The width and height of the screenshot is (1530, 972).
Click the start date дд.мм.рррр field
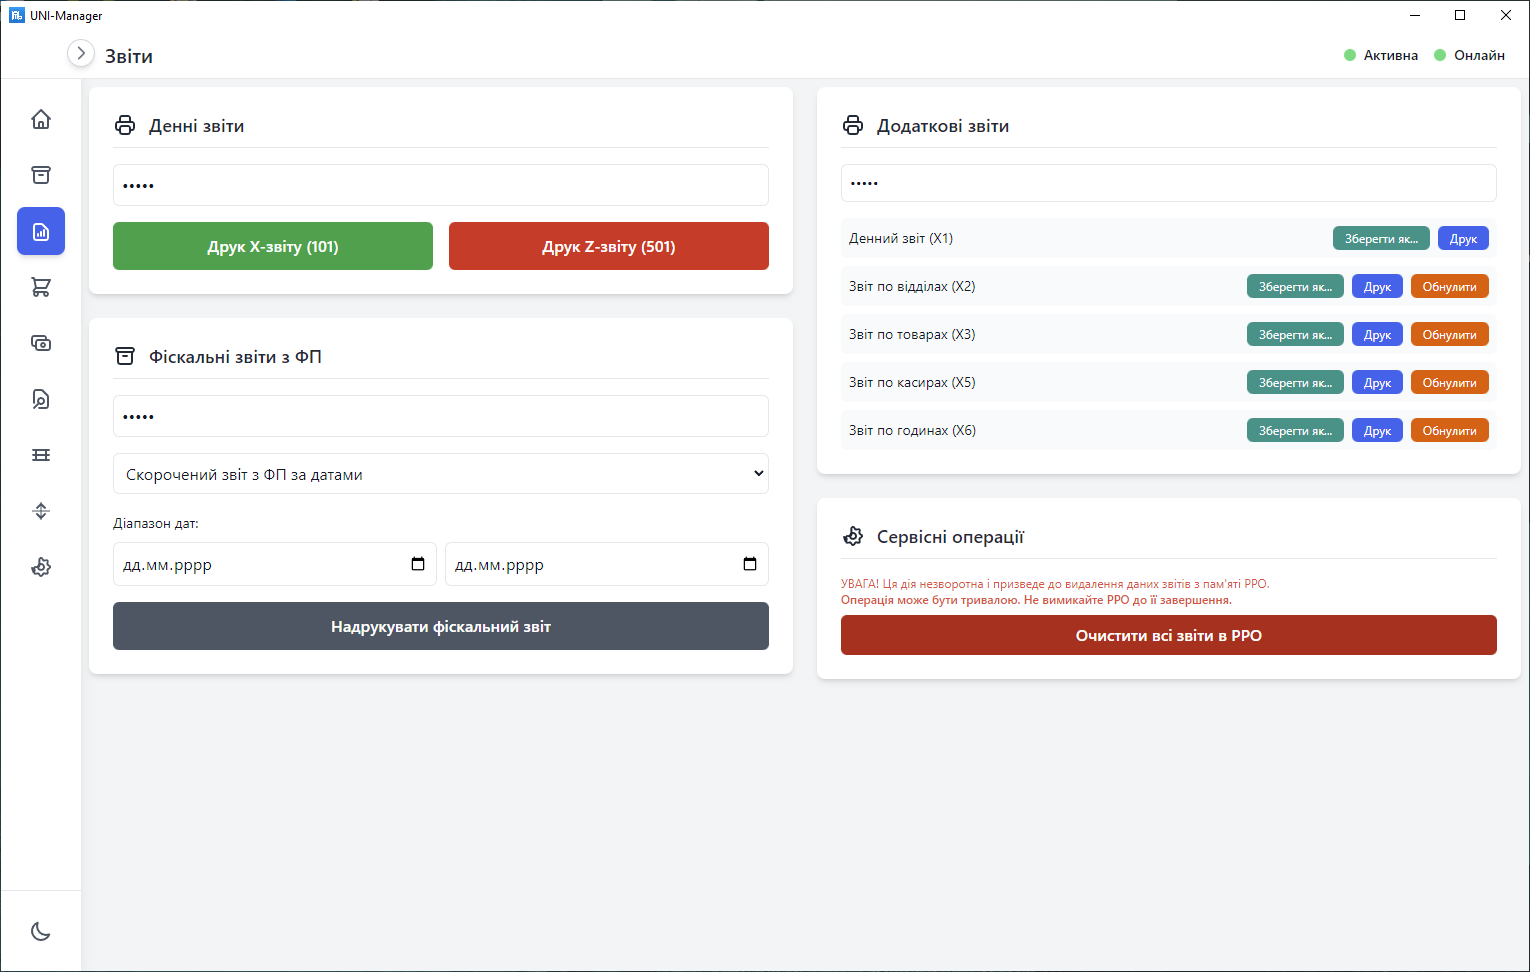tap(275, 564)
